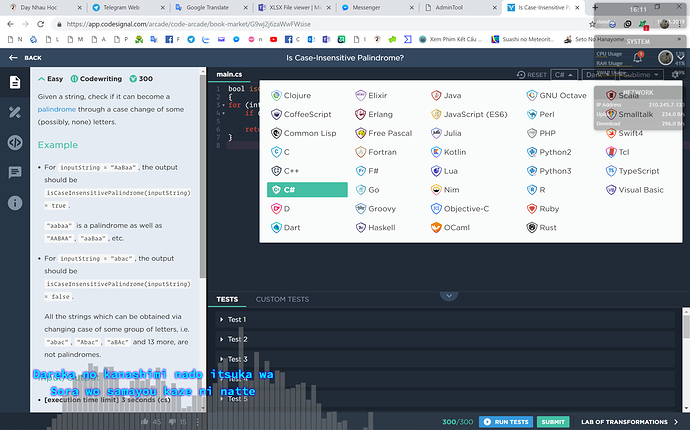Click the browser address bar
Image resolution: width=690 pixels, height=430 pixels.
click(x=321, y=24)
